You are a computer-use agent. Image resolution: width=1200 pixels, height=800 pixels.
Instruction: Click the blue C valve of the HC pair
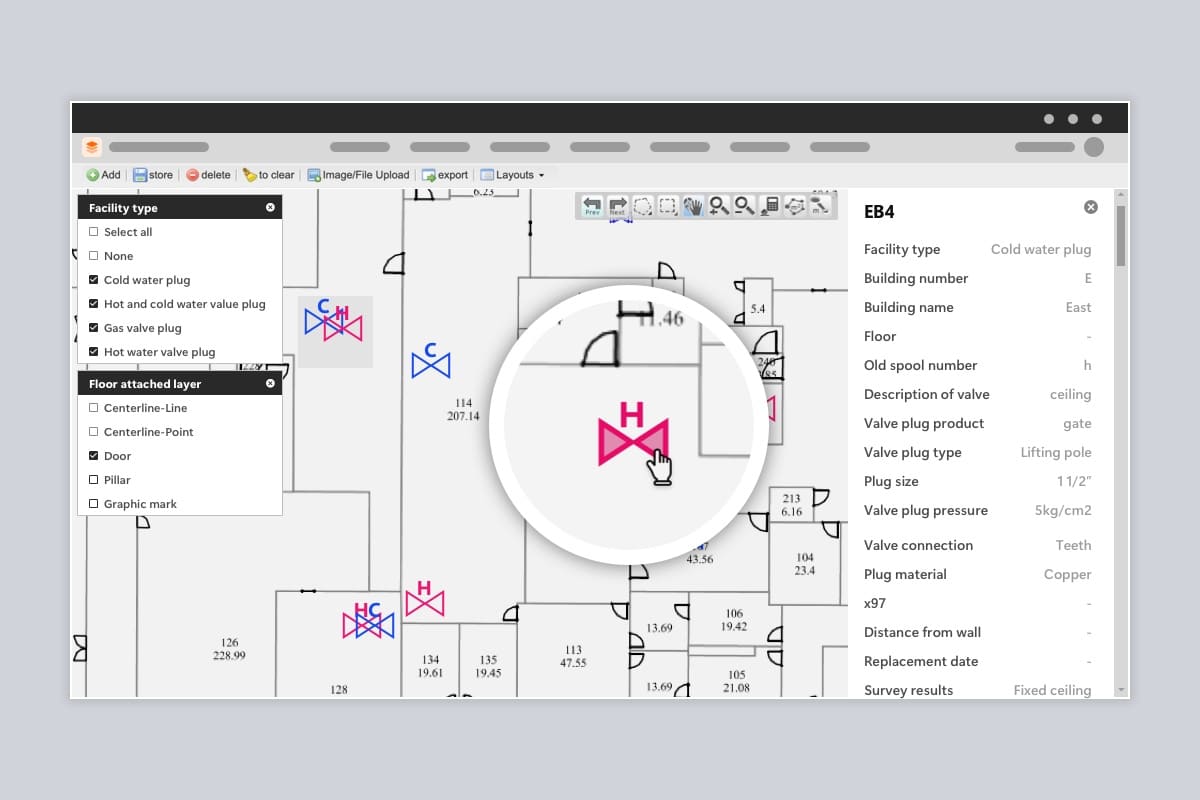coord(376,620)
